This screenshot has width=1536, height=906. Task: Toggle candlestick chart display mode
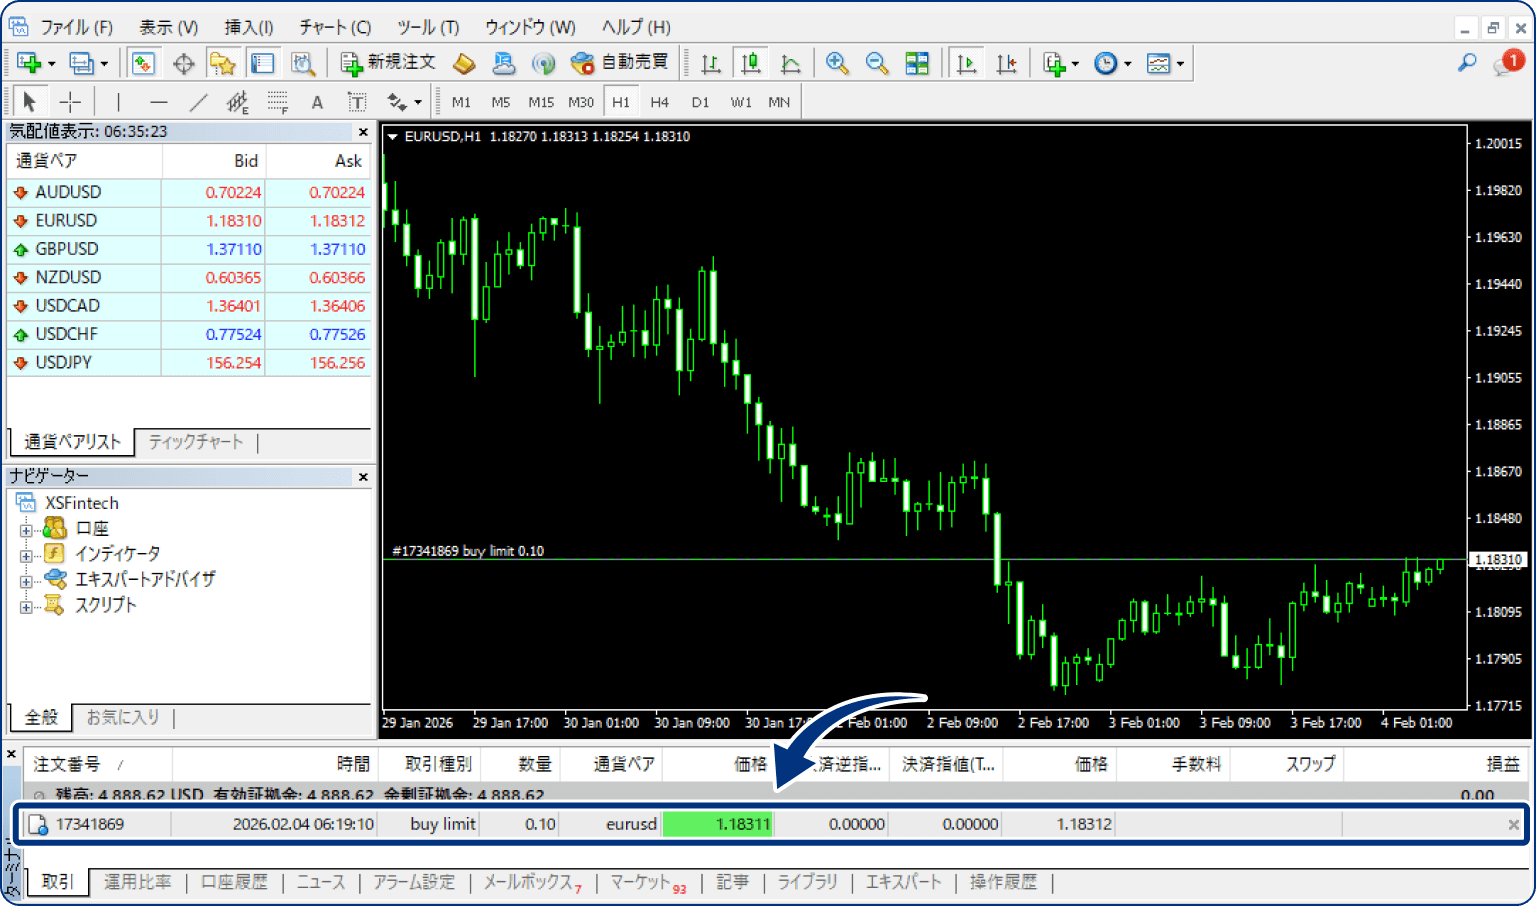(x=750, y=63)
